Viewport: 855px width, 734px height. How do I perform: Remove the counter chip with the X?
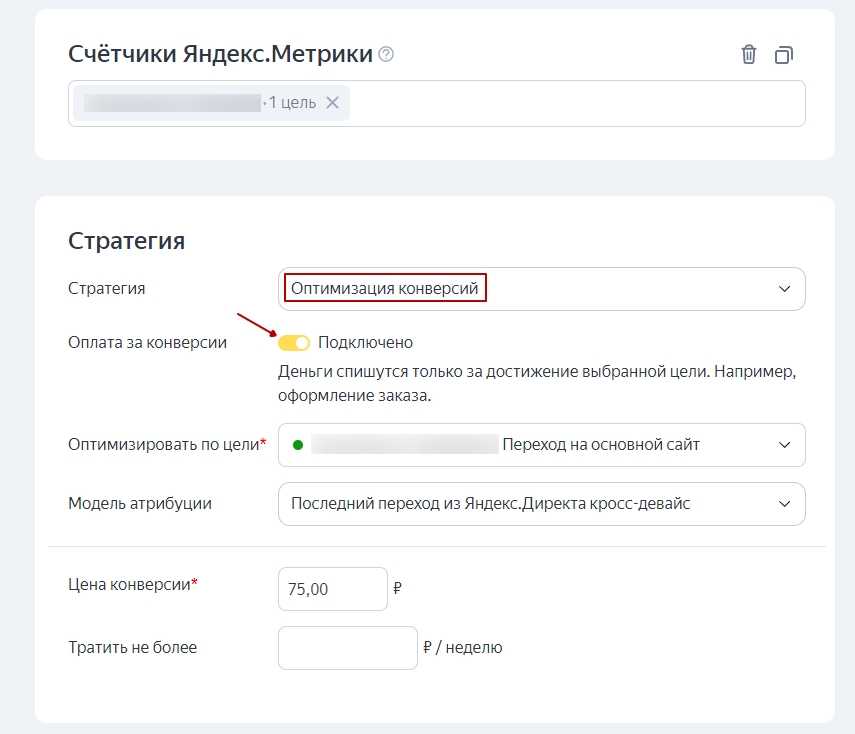point(333,103)
